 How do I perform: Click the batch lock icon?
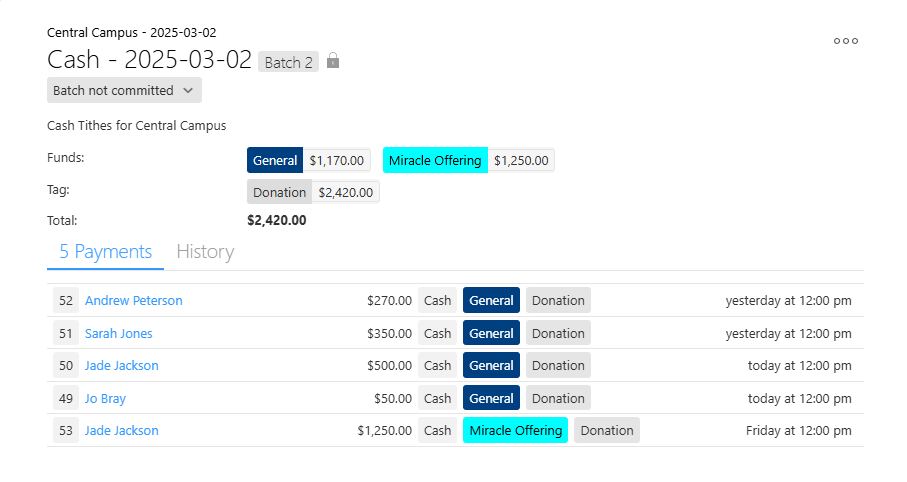(333, 60)
